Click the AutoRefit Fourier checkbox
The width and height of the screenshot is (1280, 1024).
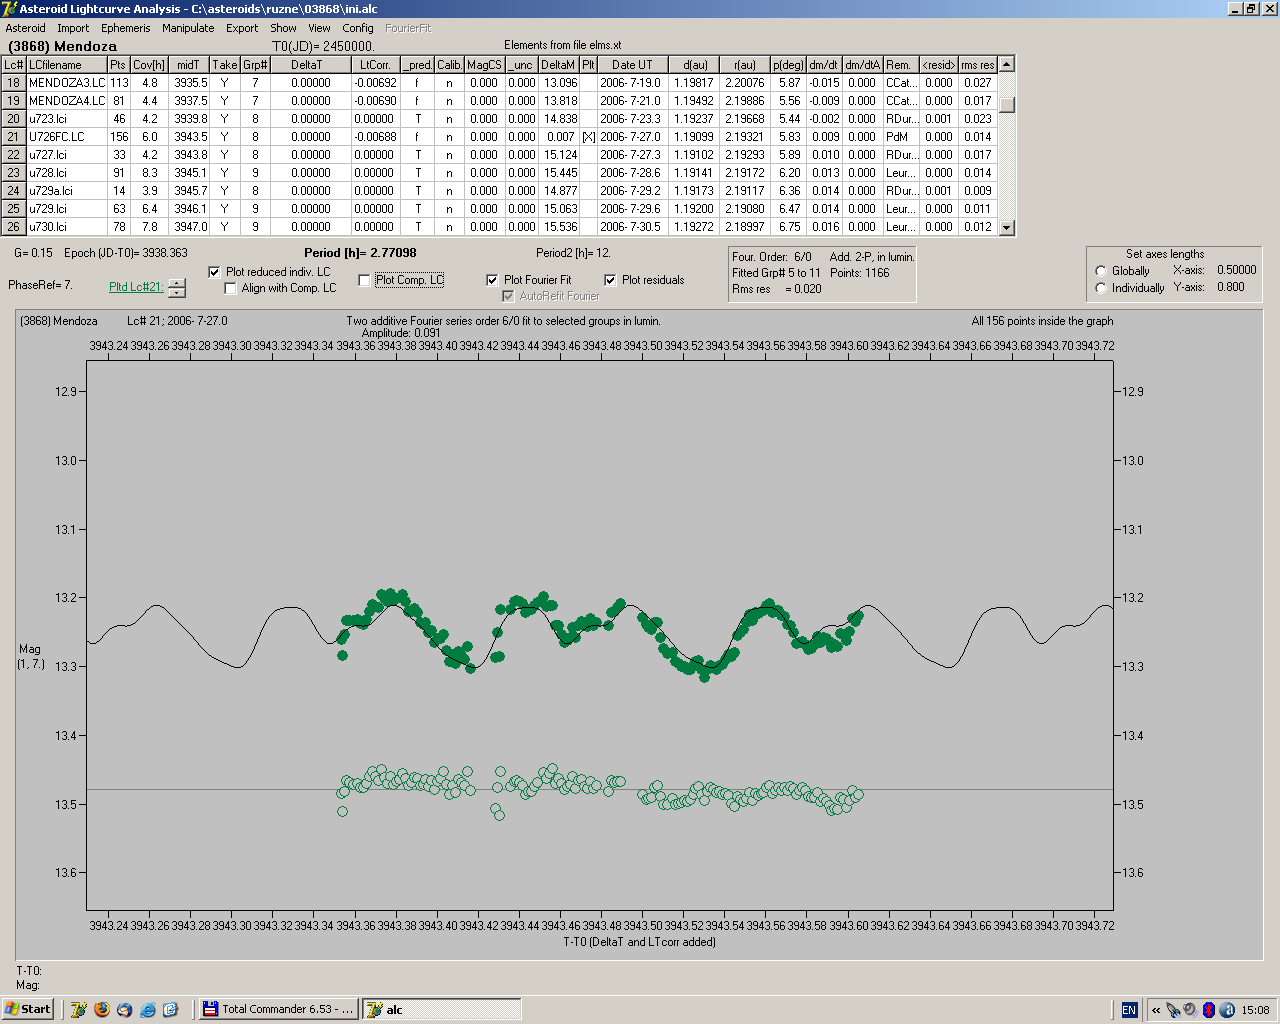tap(508, 296)
